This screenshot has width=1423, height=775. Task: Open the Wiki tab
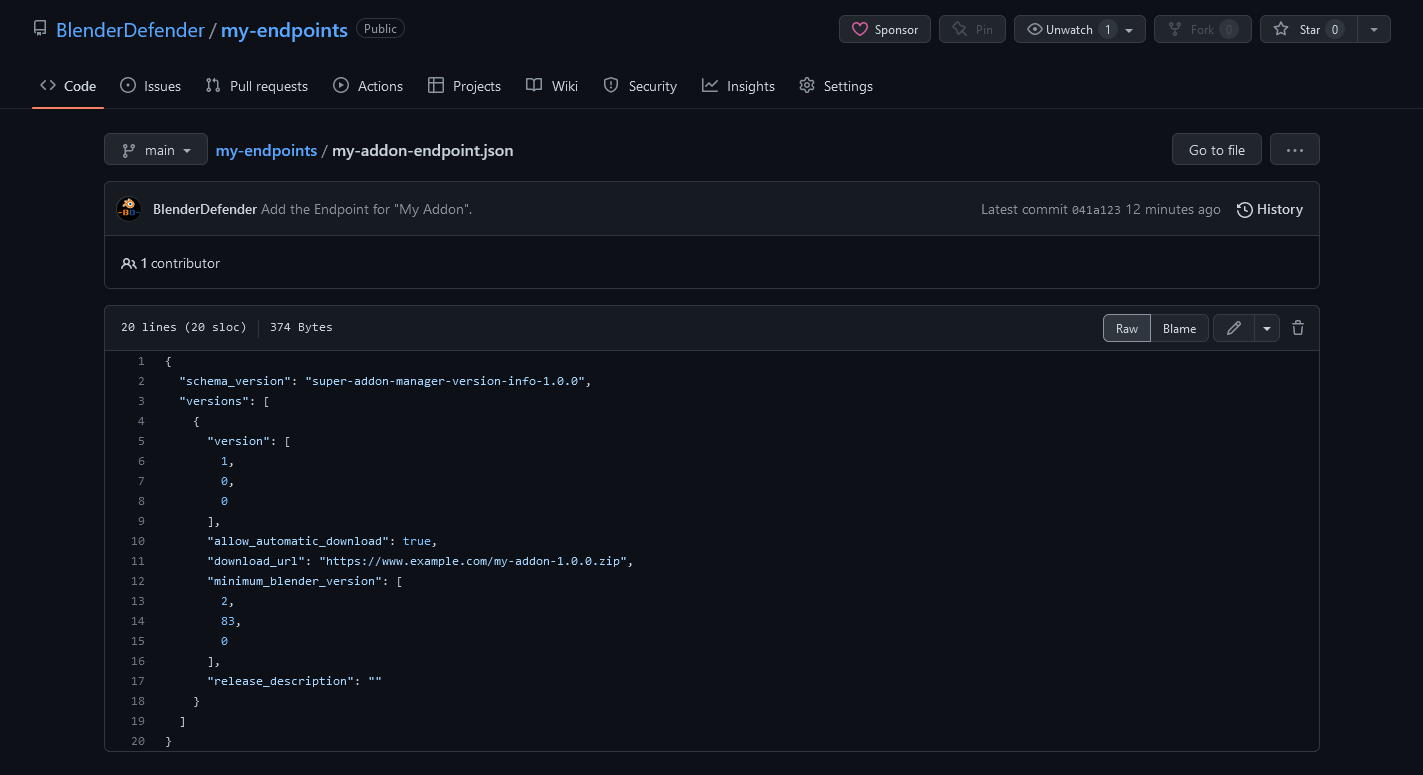[552, 86]
